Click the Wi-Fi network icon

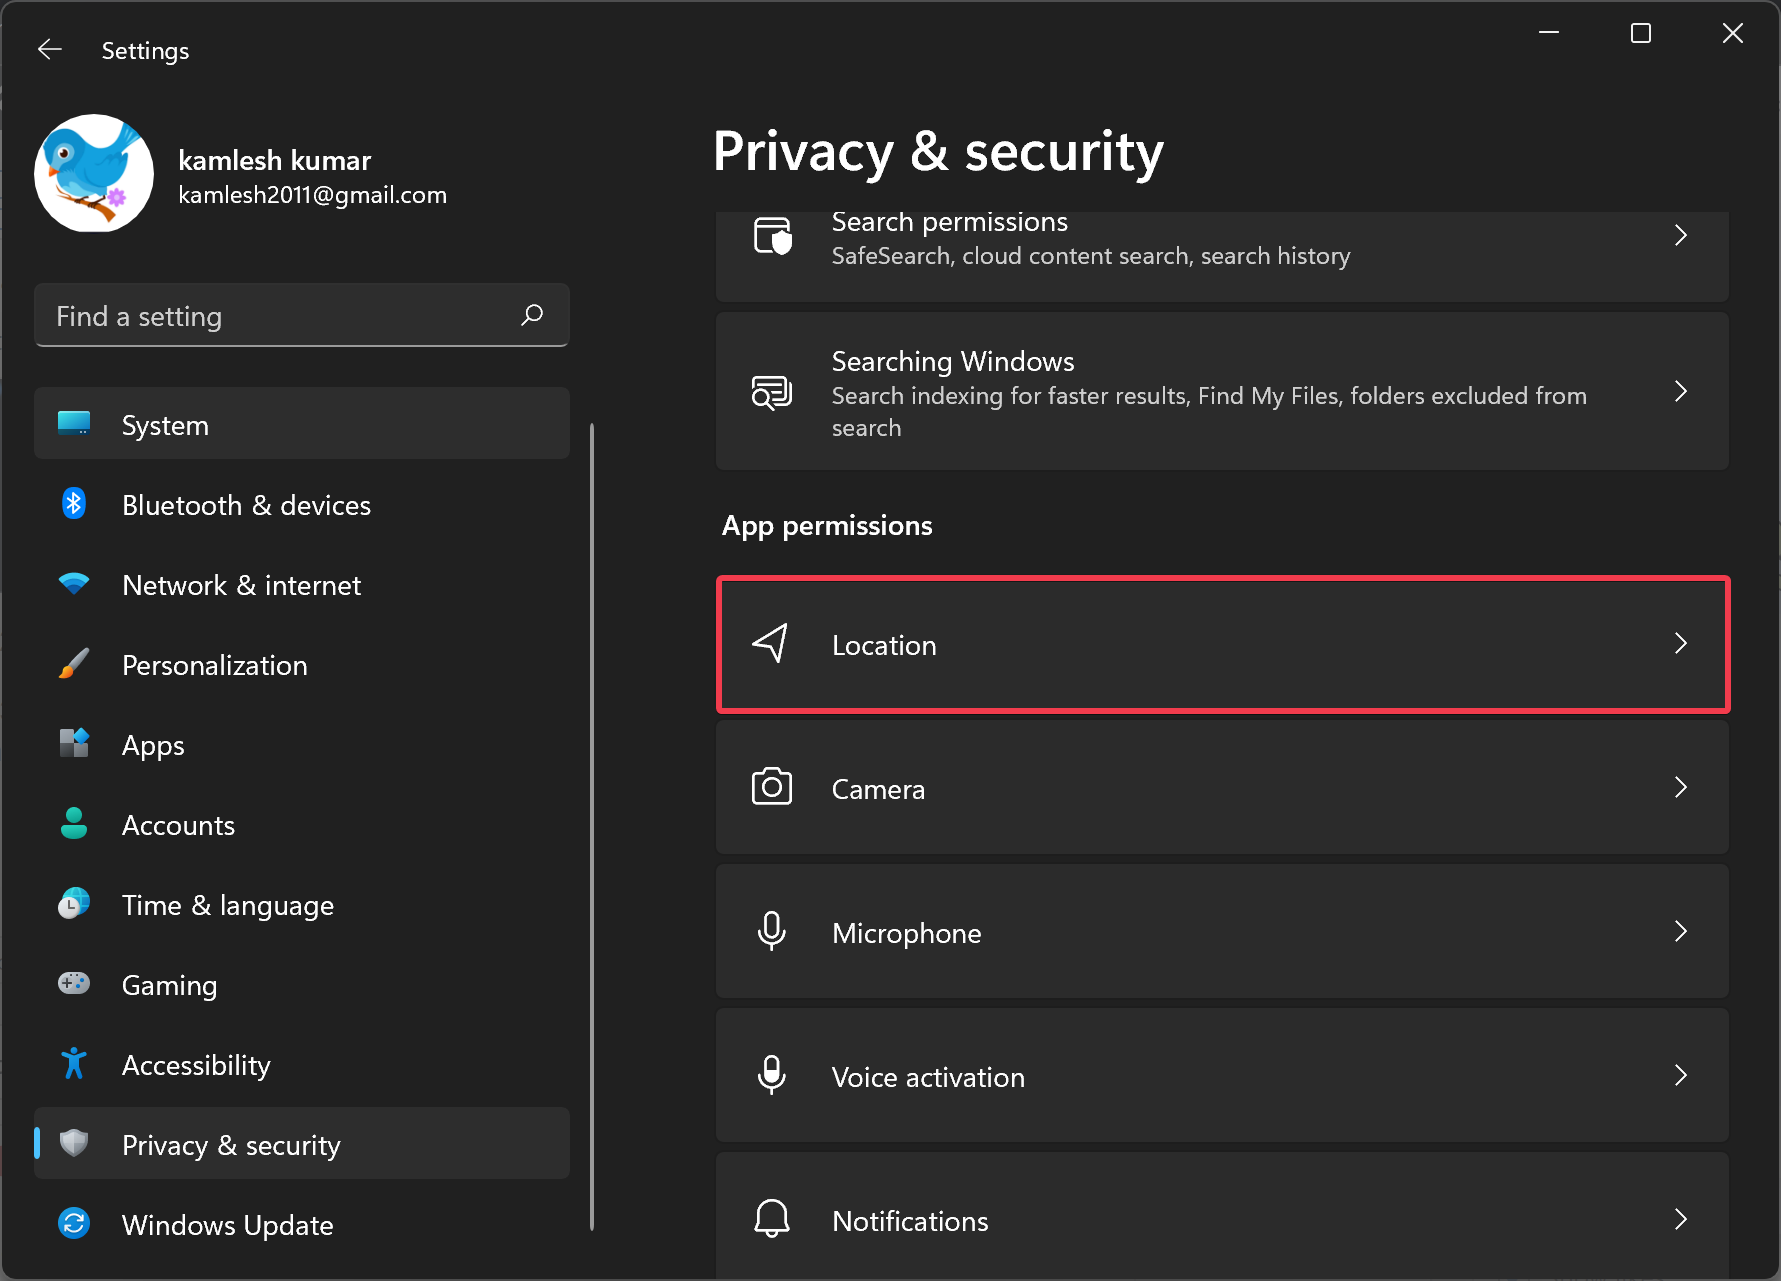tap(74, 583)
